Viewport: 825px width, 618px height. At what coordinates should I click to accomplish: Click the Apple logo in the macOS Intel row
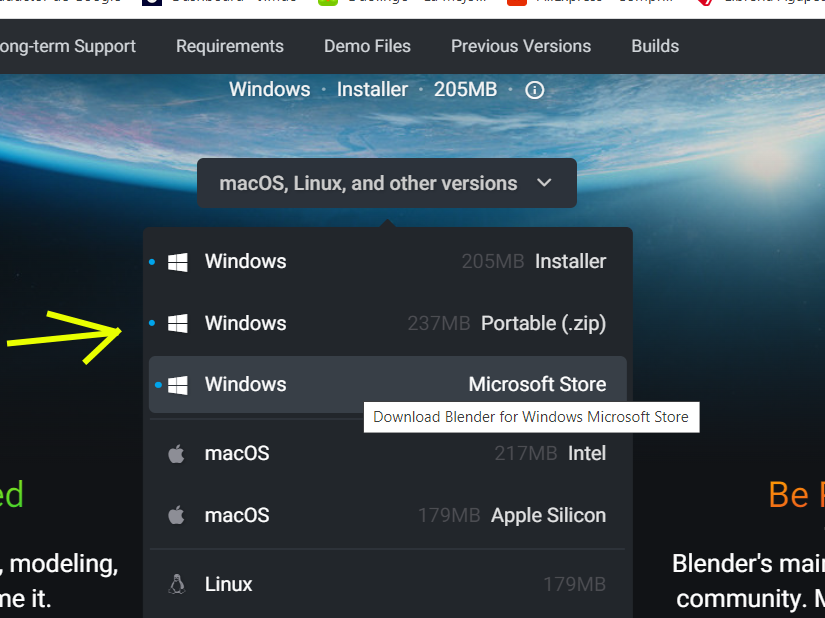pyautogui.click(x=177, y=454)
